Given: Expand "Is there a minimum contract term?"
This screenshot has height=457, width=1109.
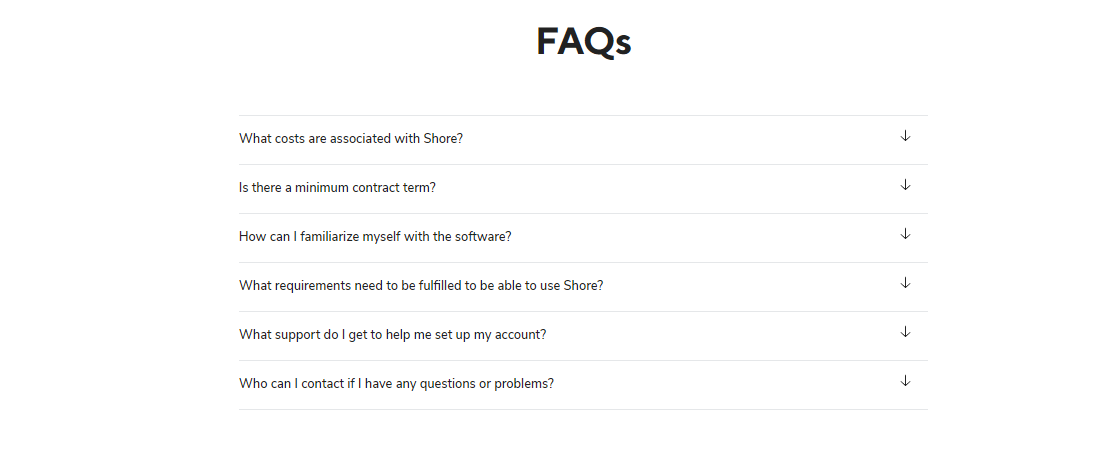Looking at the screenshot, I should (337, 188).
